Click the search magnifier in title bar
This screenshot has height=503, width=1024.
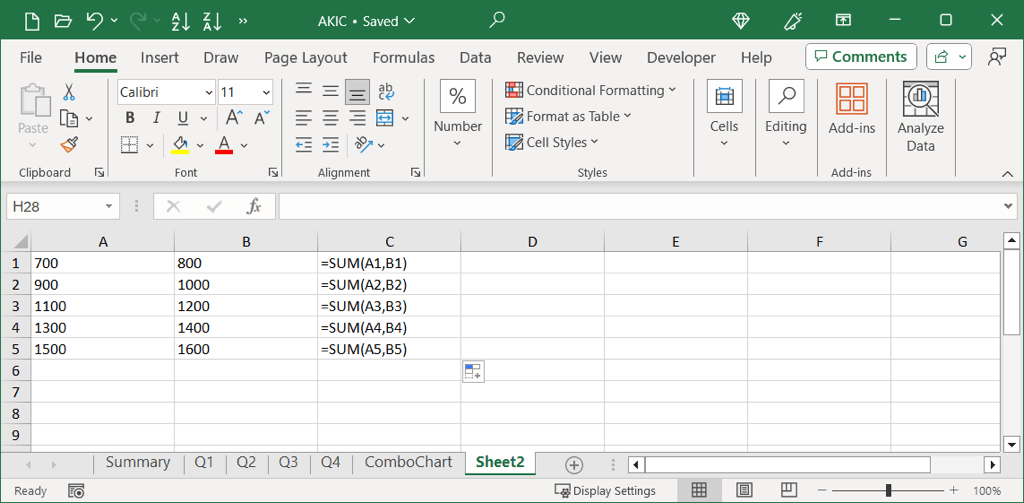pyautogui.click(x=497, y=20)
